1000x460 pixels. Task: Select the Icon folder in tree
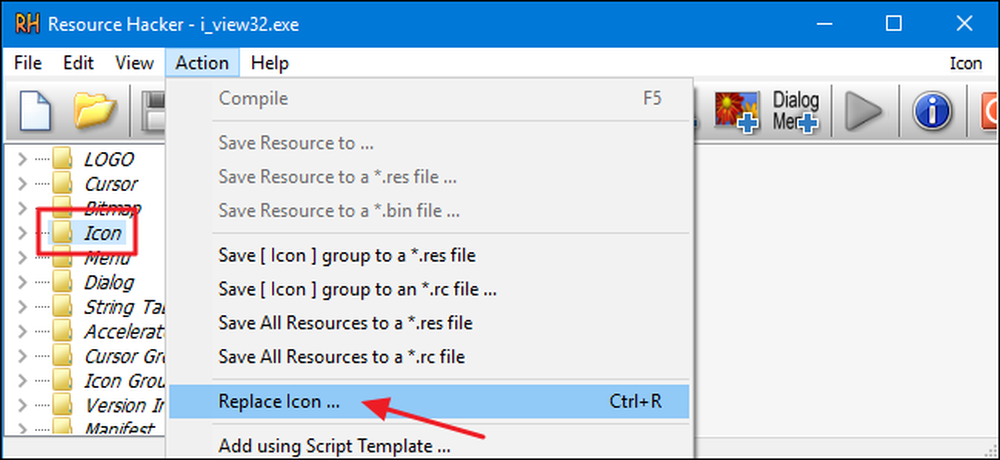point(102,233)
